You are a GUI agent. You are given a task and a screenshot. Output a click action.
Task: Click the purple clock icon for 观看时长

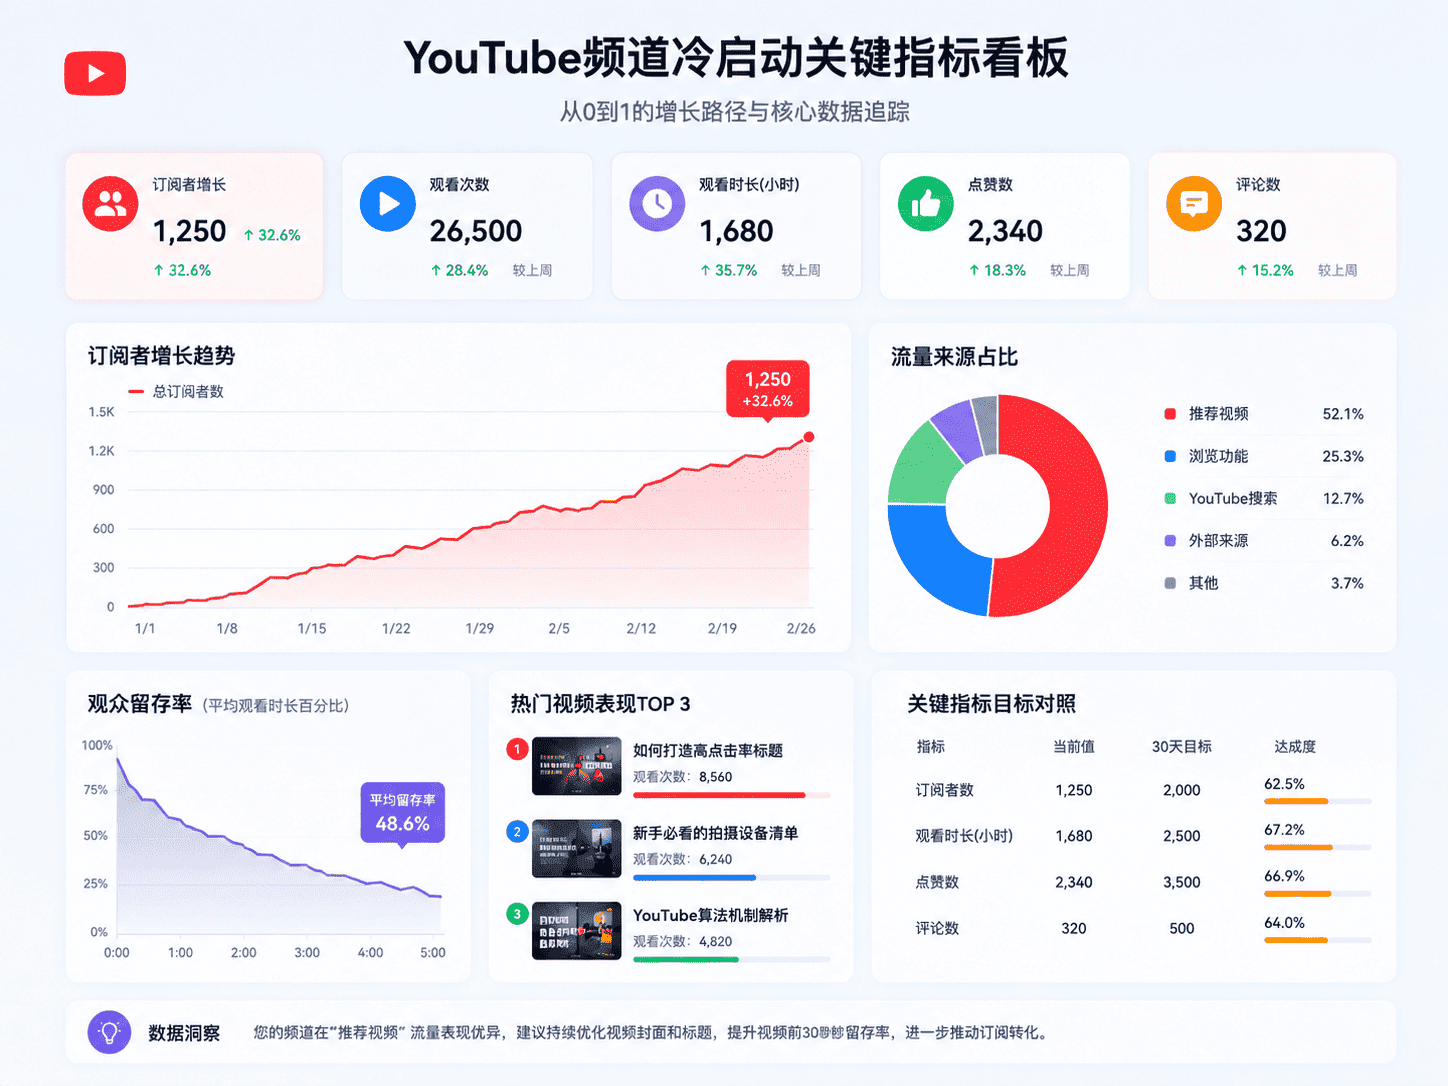(657, 203)
